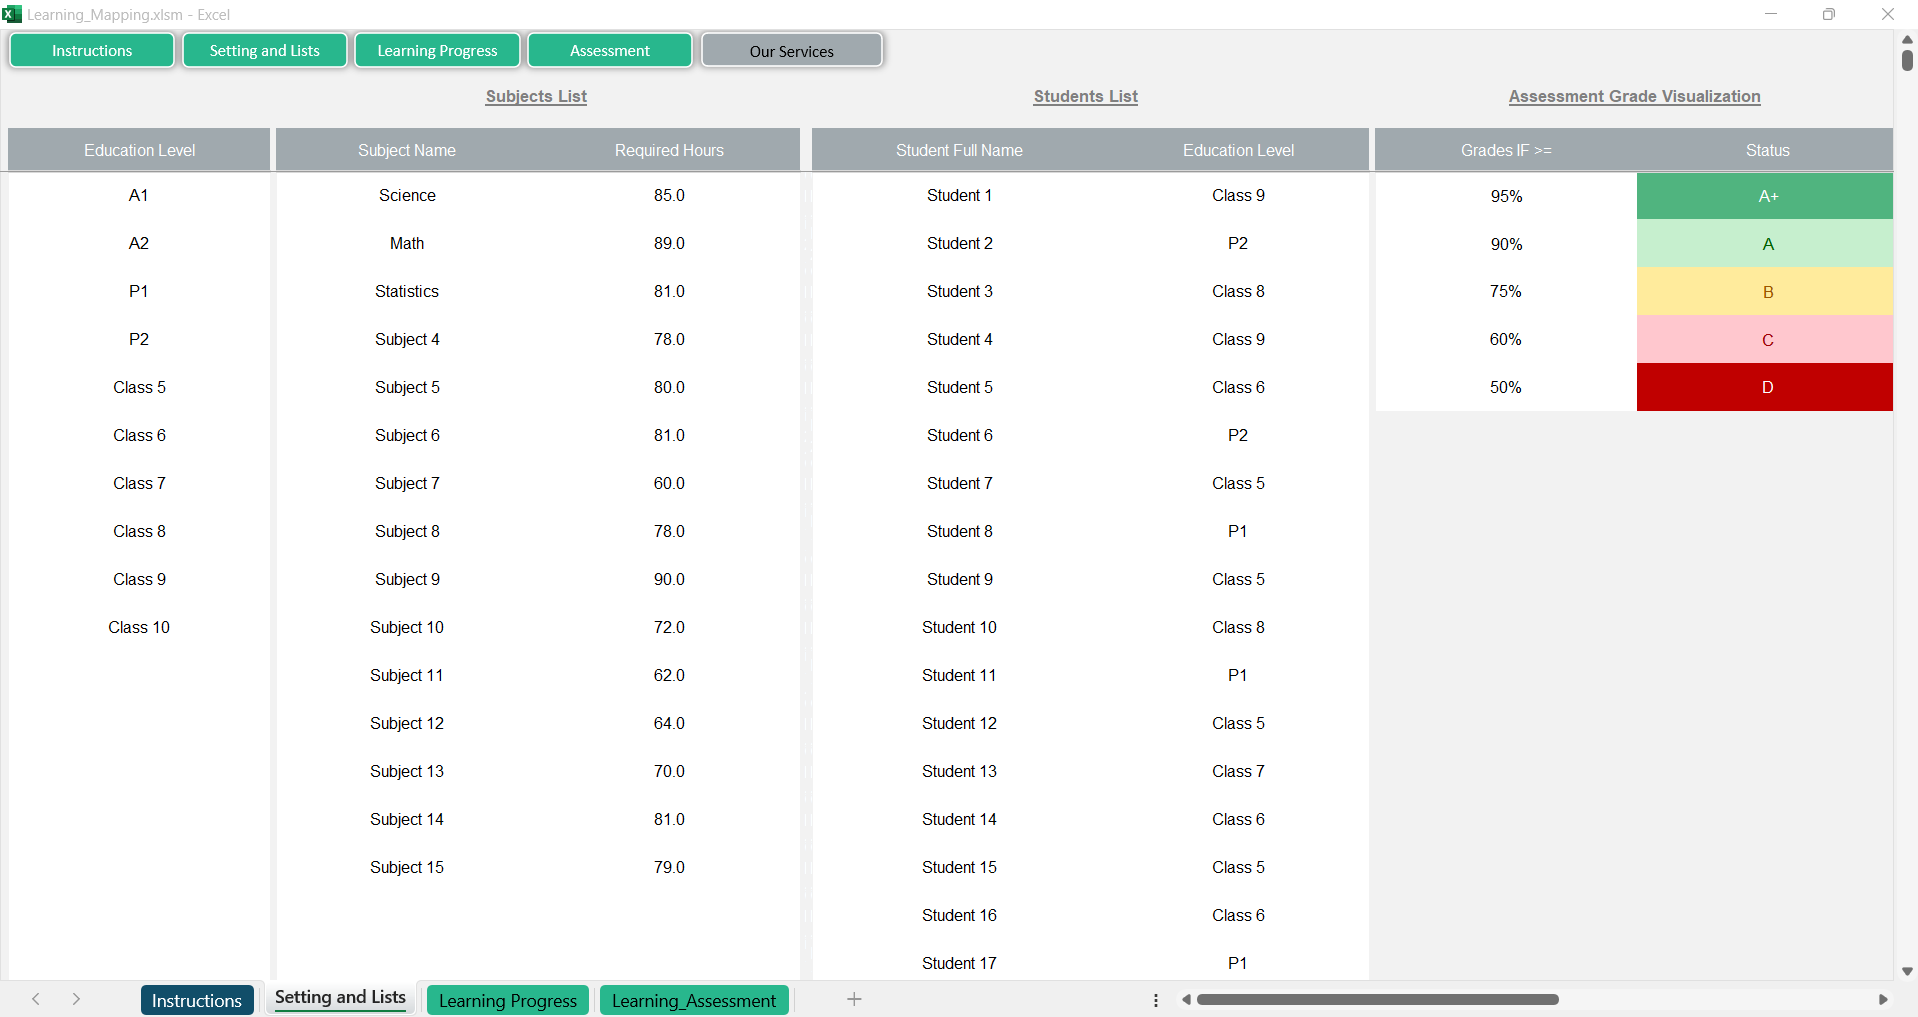Switch to the Learning Progress sheet tab
The width and height of the screenshot is (1918, 1017).
(507, 1000)
